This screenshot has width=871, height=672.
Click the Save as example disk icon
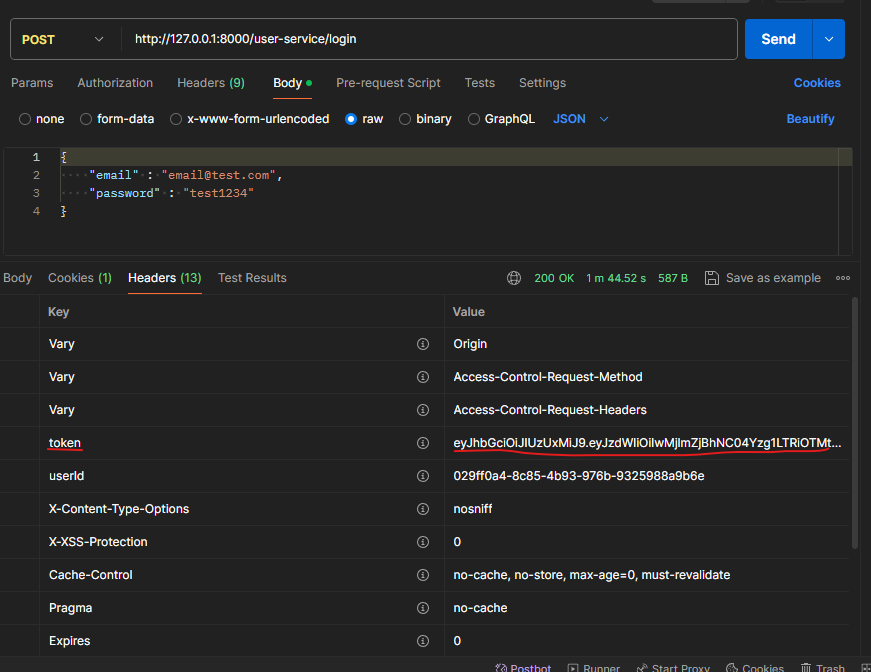712,278
